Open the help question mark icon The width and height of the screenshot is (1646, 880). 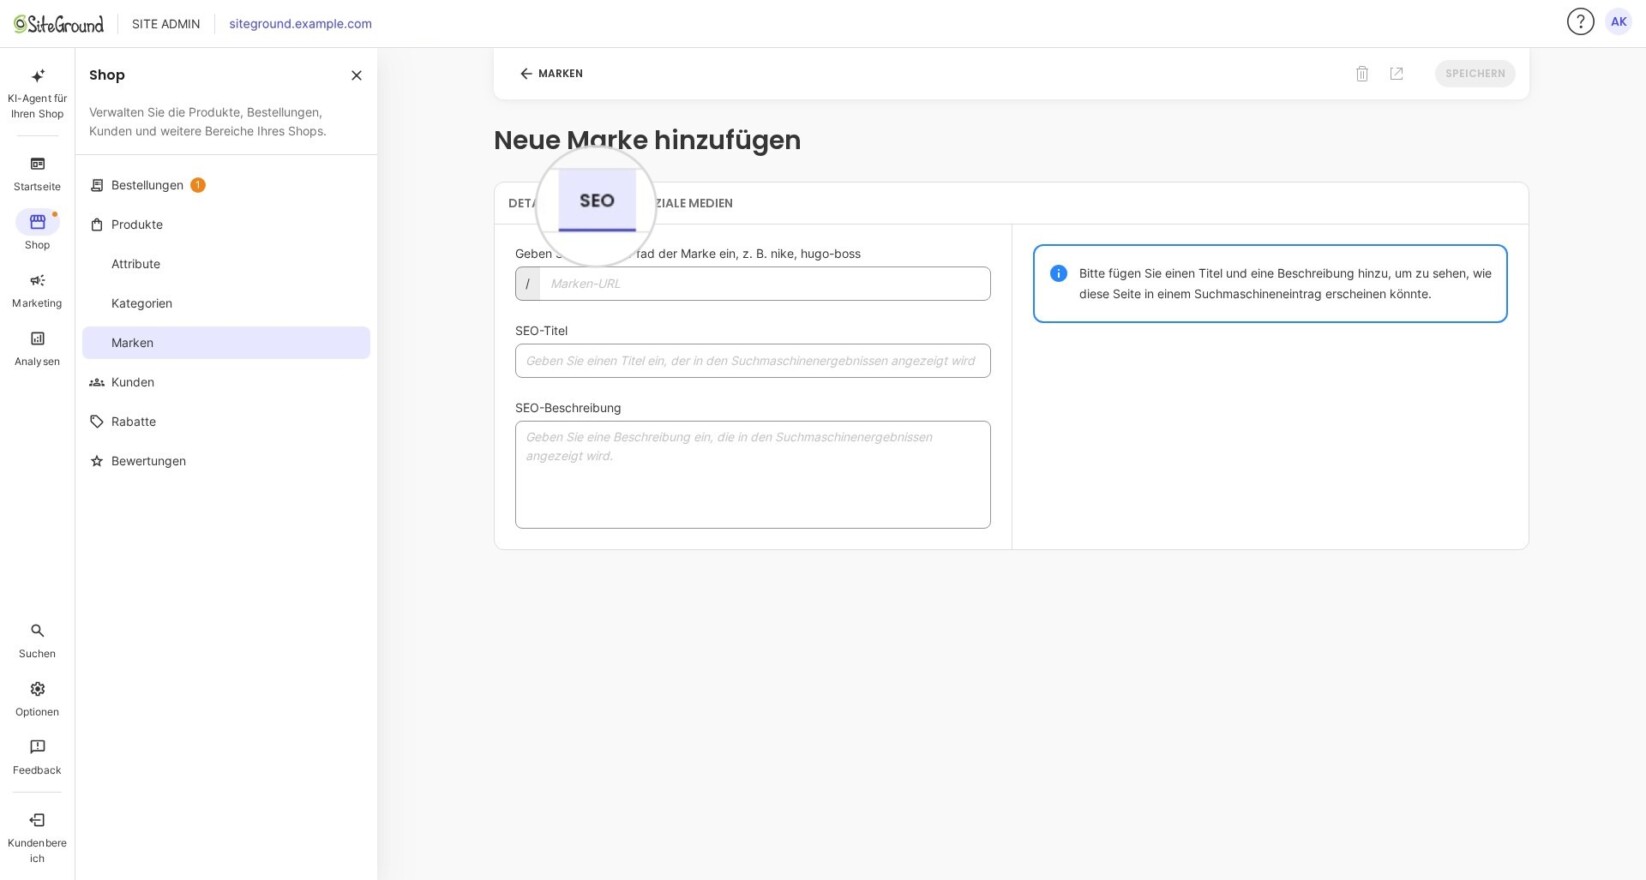click(1580, 21)
